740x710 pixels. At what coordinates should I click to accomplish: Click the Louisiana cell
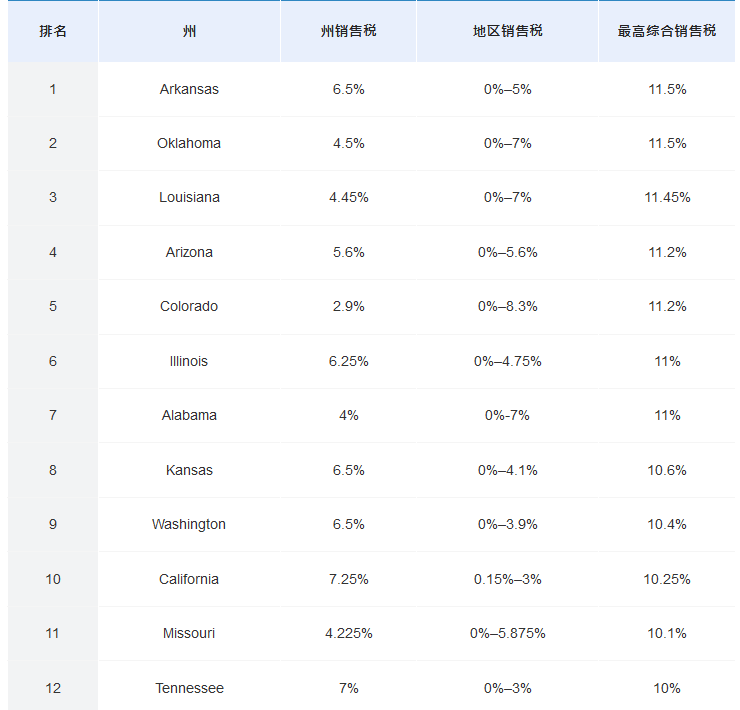click(189, 197)
